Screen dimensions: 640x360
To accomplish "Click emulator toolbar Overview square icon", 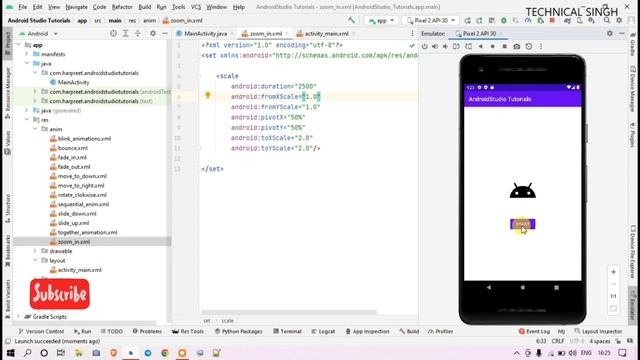I will [504, 47].
